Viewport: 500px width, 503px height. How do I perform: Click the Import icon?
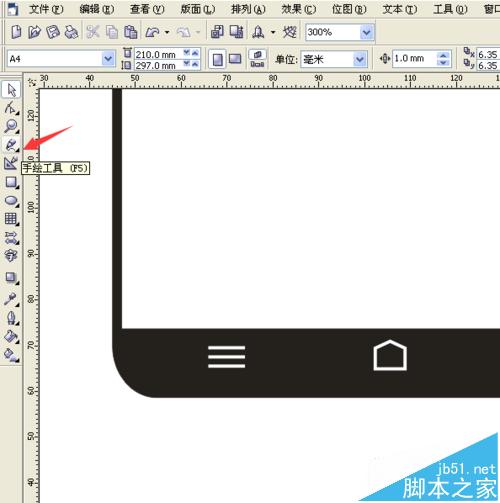coord(217,32)
